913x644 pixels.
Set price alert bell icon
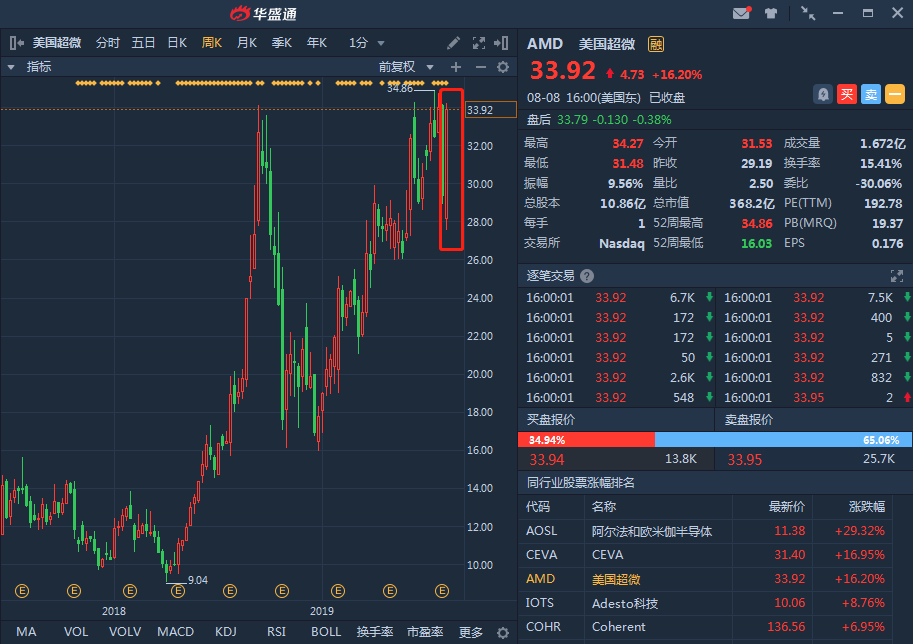tap(823, 94)
